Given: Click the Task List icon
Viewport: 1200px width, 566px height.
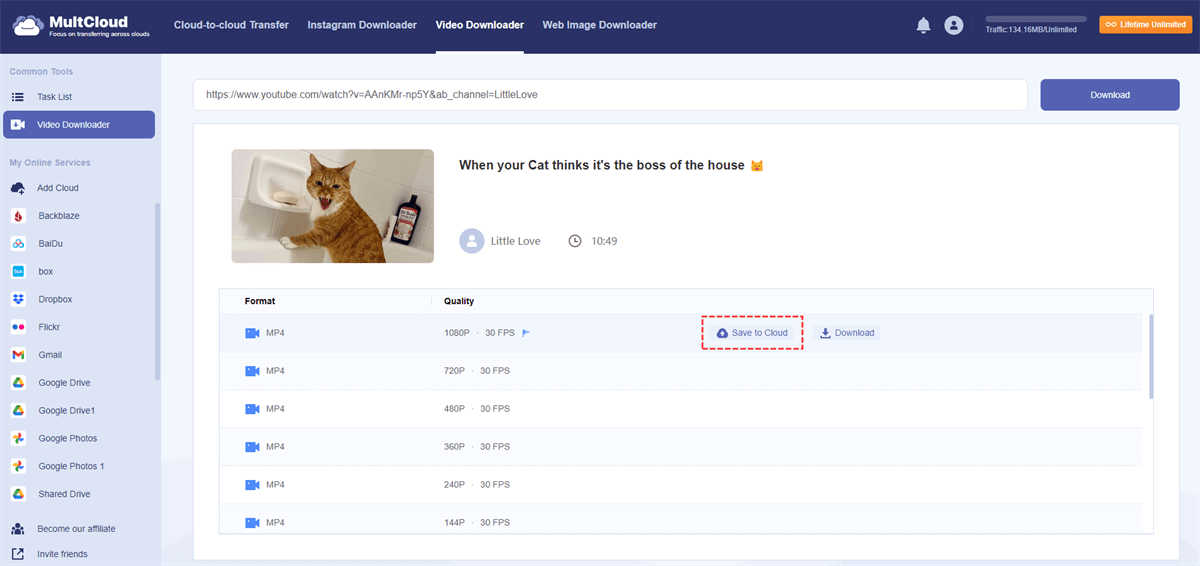Looking at the screenshot, I should click(x=18, y=97).
